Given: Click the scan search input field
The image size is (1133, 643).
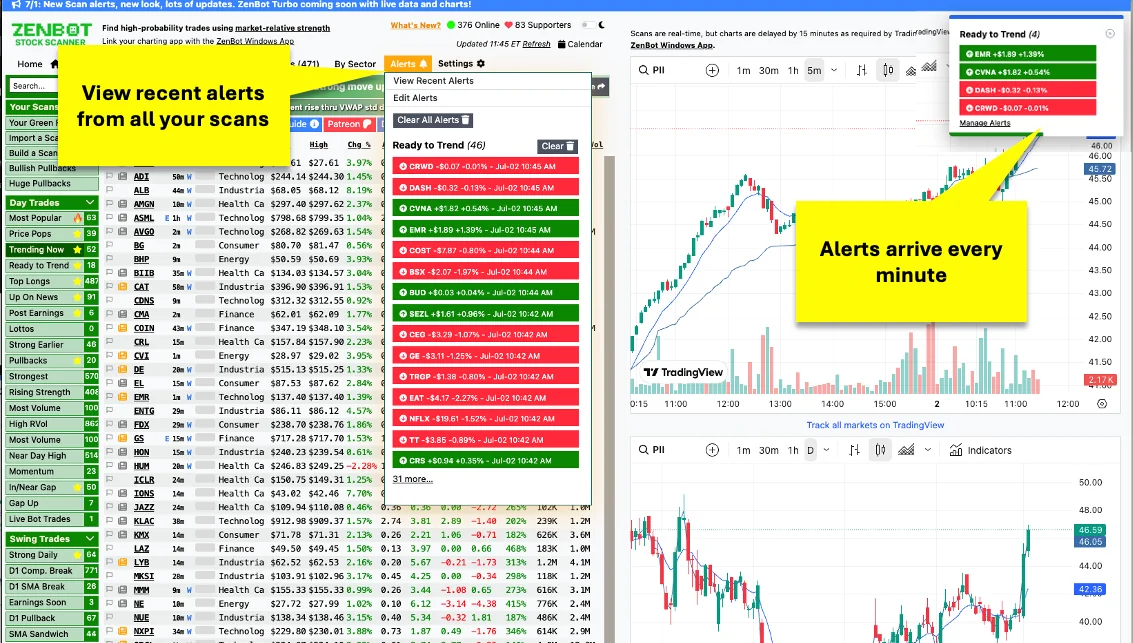Looking at the screenshot, I should pyautogui.click(x=33, y=86).
